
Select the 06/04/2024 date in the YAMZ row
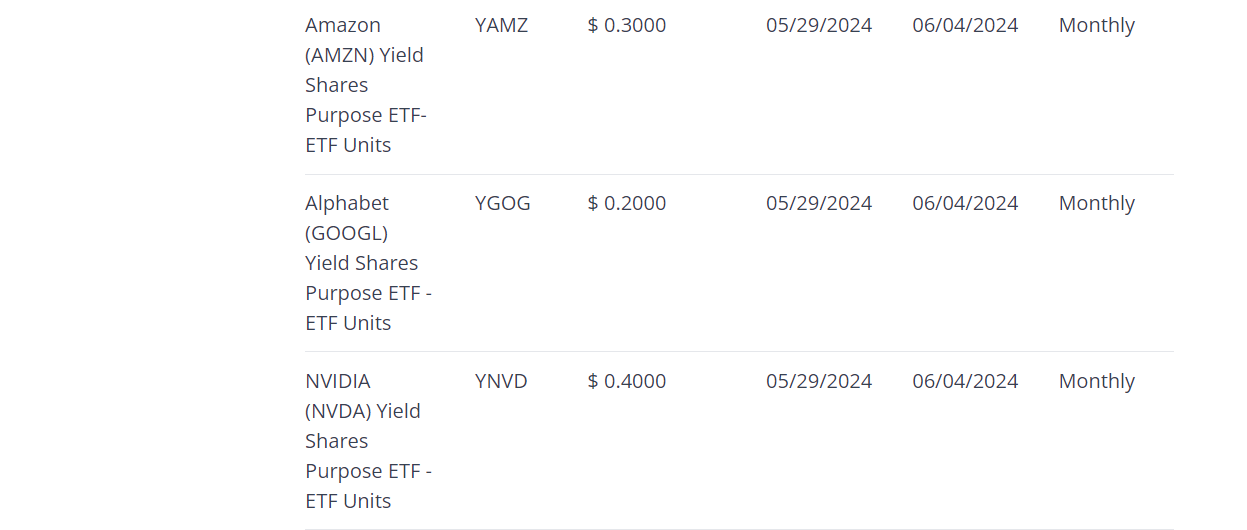coord(965,25)
